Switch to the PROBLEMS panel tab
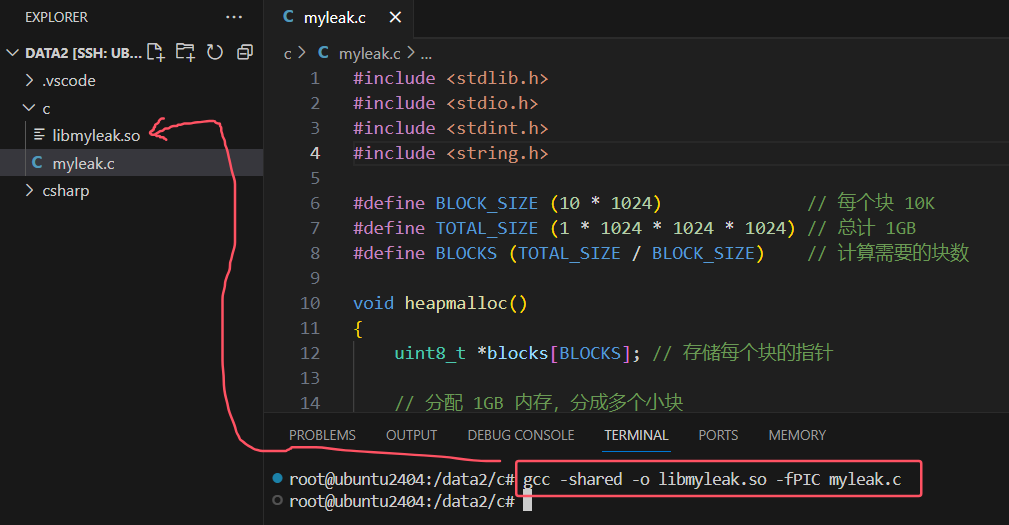This screenshot has height=525, width=1009. click(322, 435)
